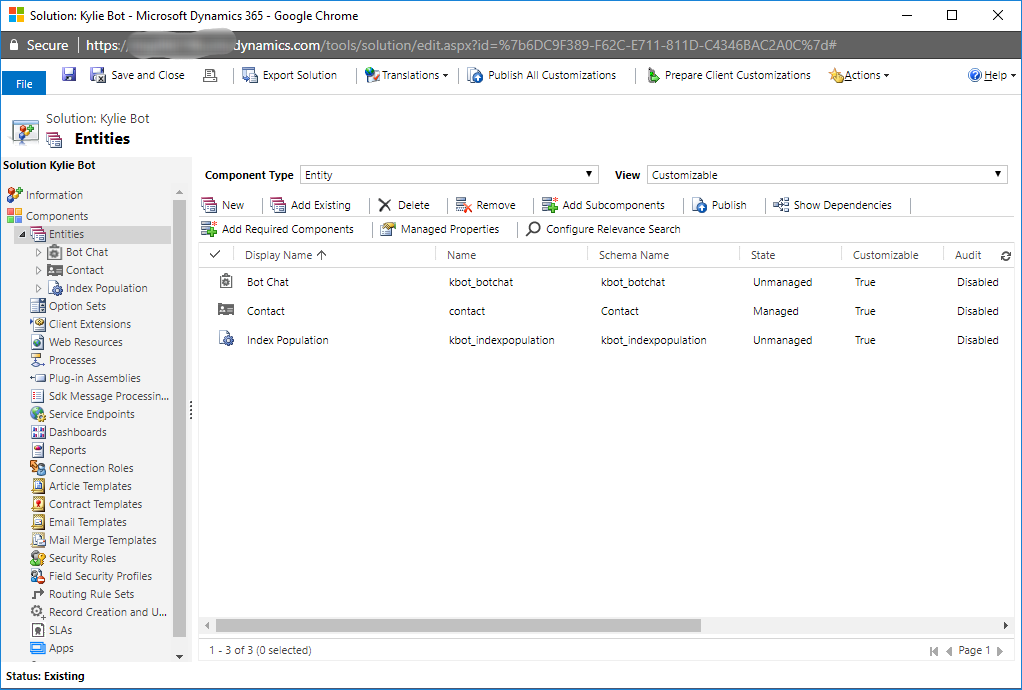Open Plug-in Assemblies in sidebar
This screenshot has height=690, width=1022.
85,378
